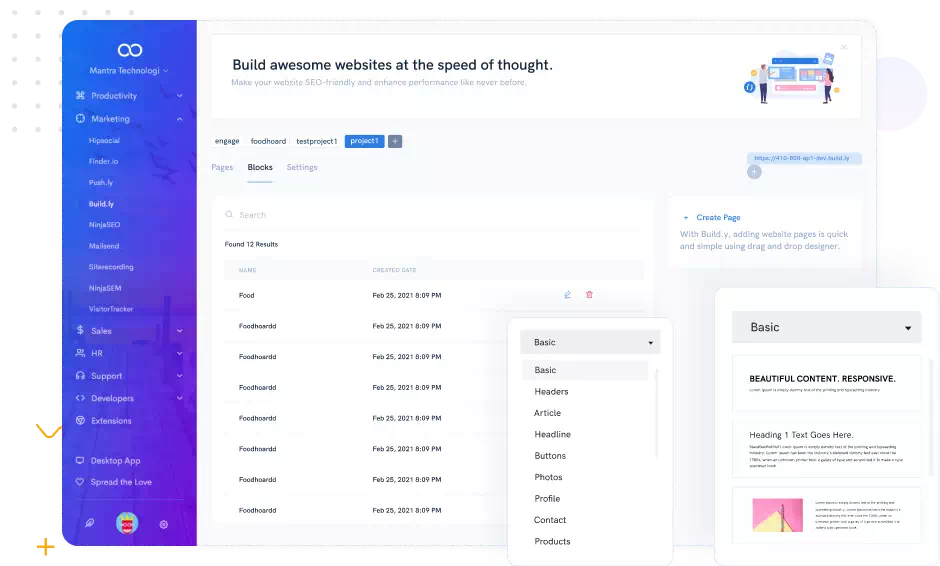Click the round plus button under URL

pyautogui.click(x=754, y=172)
